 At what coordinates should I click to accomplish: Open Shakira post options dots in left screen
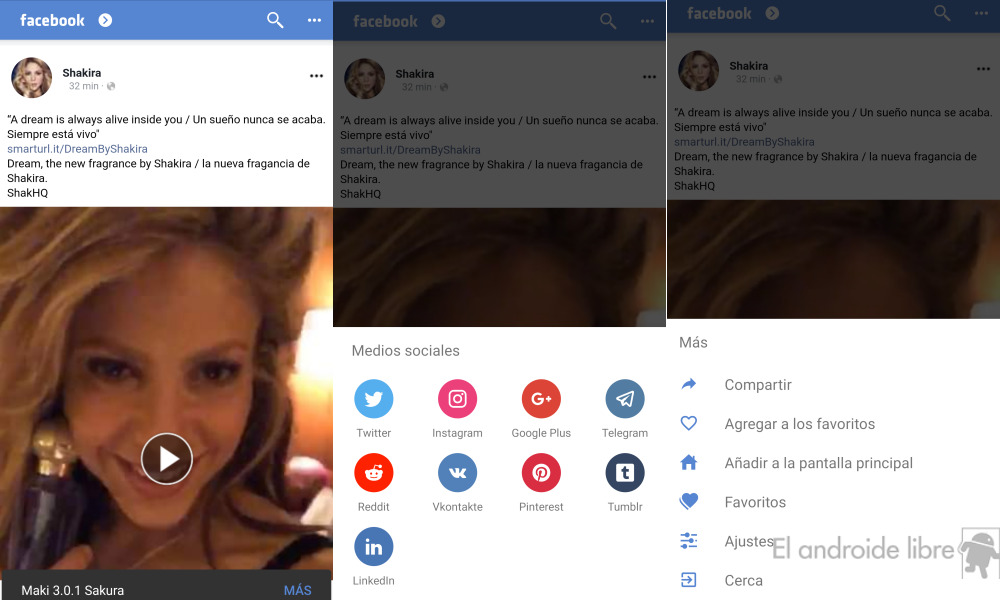point(316,76)
